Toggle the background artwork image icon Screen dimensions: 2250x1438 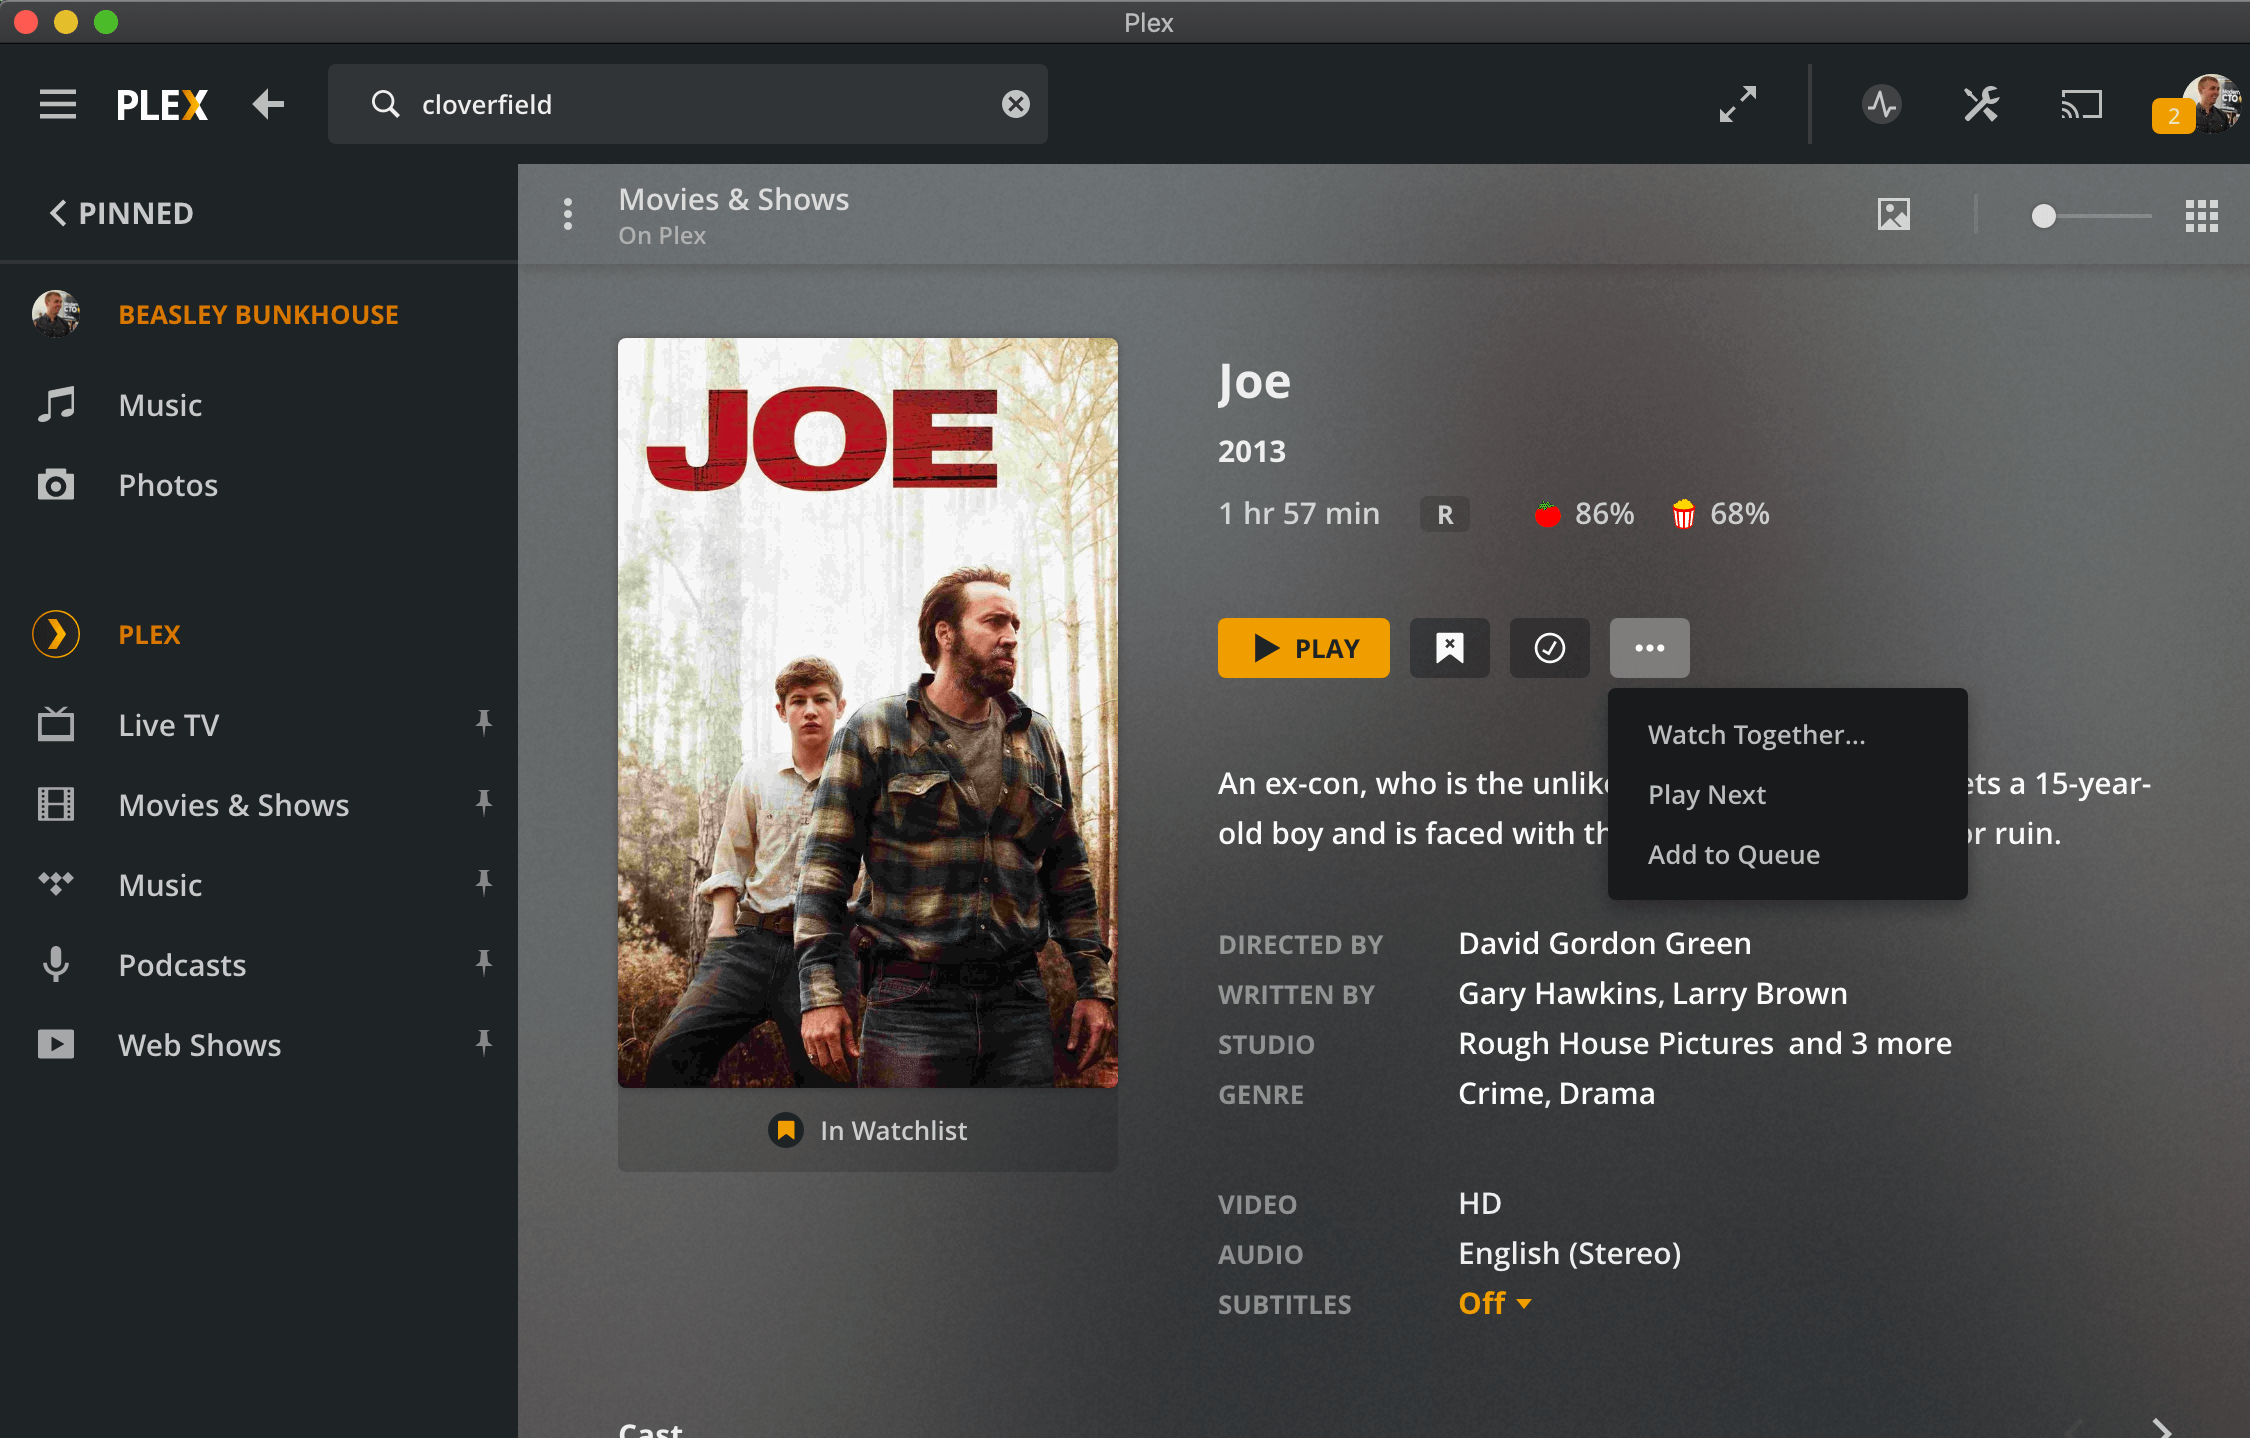click(x=1894, y=214)
